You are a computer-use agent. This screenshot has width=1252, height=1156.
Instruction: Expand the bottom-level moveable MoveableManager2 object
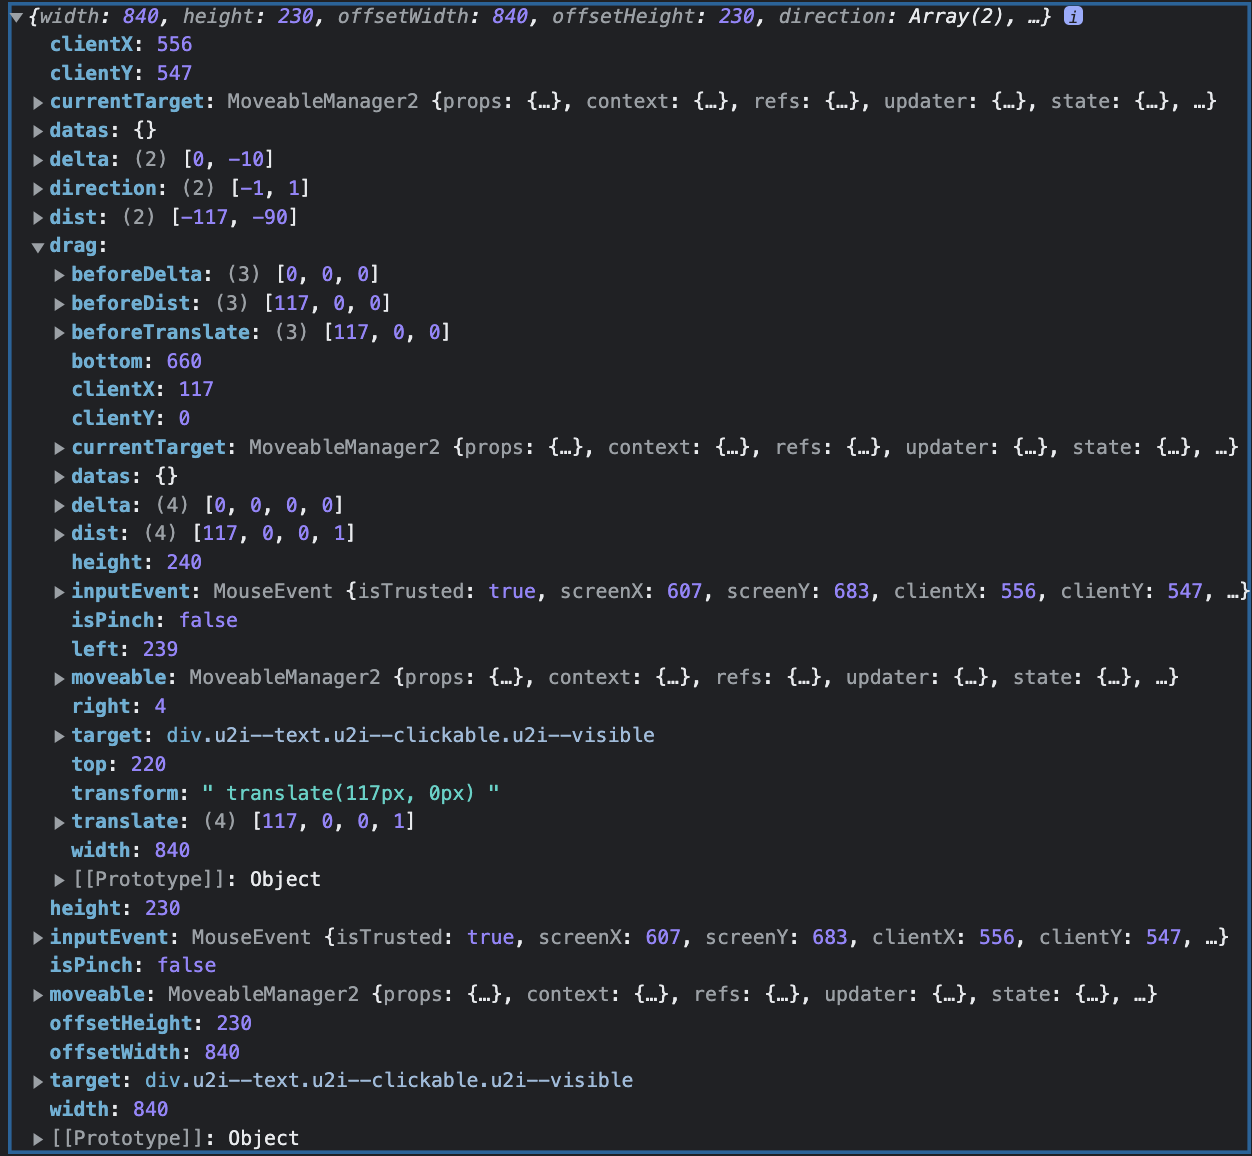(37, 994)
